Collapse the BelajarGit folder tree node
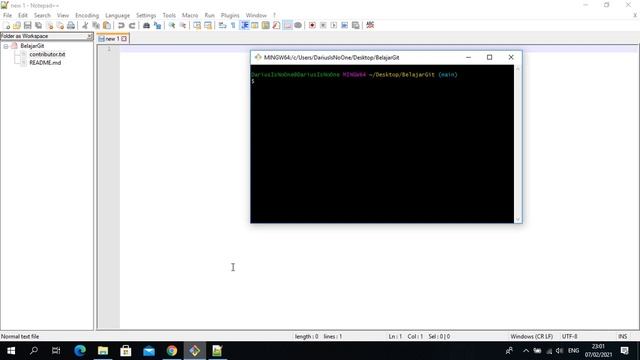 click(x=6, y=46)
